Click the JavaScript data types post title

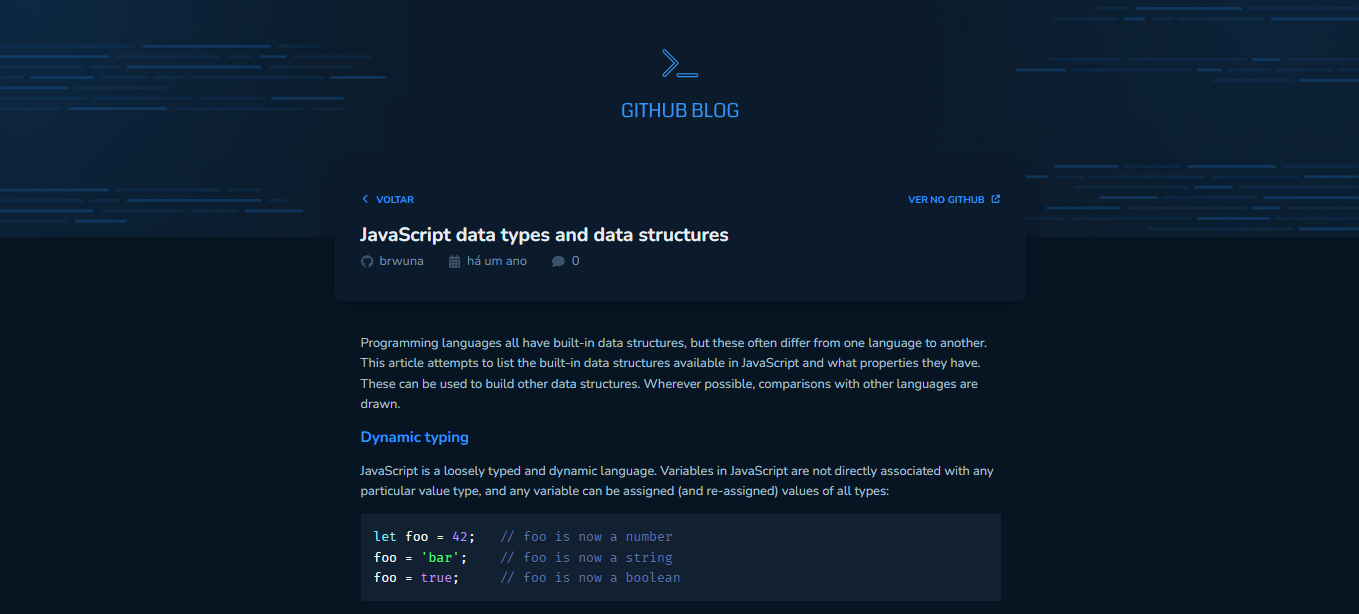544,235
